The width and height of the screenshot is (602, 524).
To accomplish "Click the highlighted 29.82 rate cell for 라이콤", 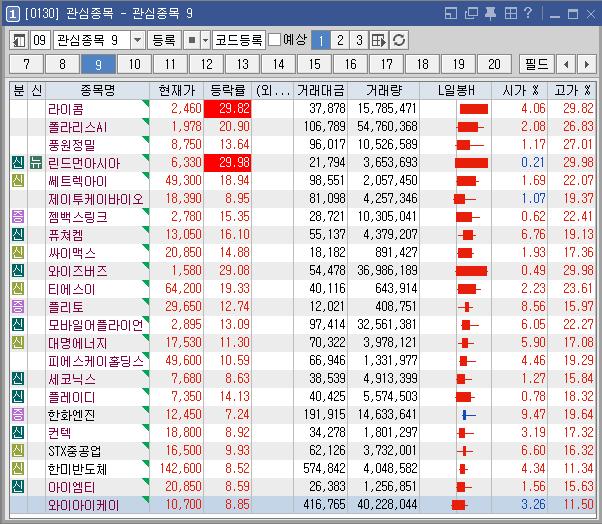I will 227,109.
